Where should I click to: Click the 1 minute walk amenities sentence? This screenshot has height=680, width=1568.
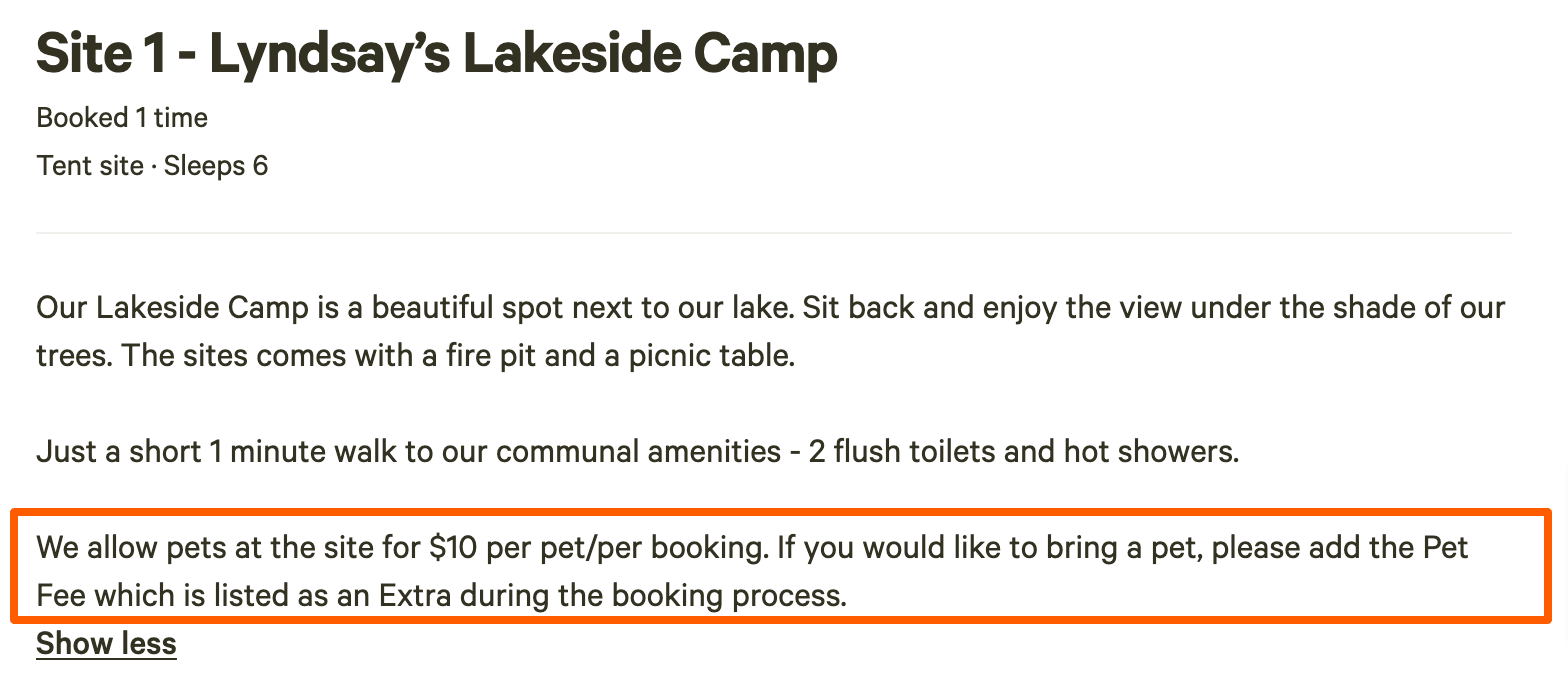pos(637,451)
